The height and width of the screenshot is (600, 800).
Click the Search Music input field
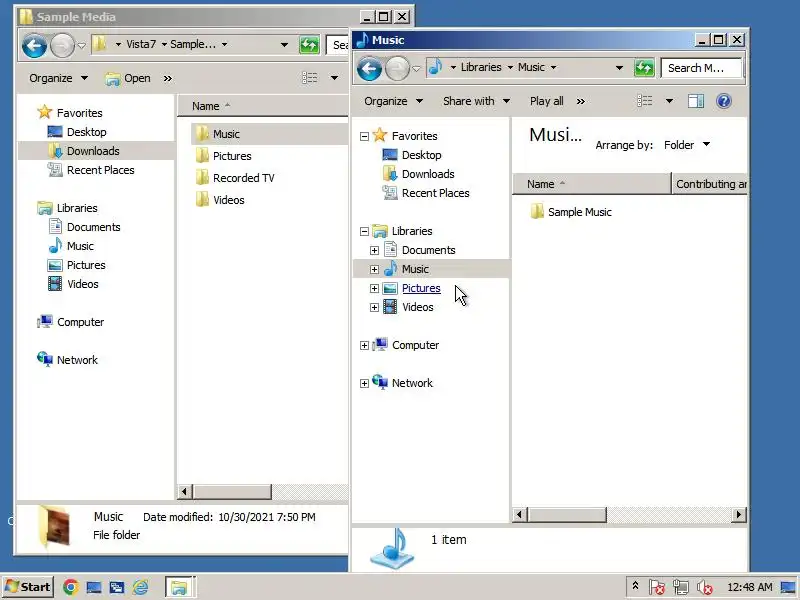click(702, 68)
